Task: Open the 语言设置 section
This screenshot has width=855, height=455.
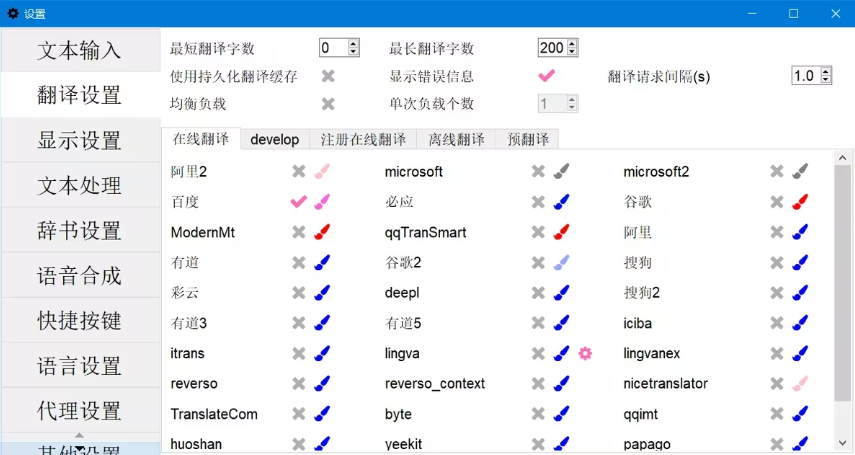Action: 80,366
